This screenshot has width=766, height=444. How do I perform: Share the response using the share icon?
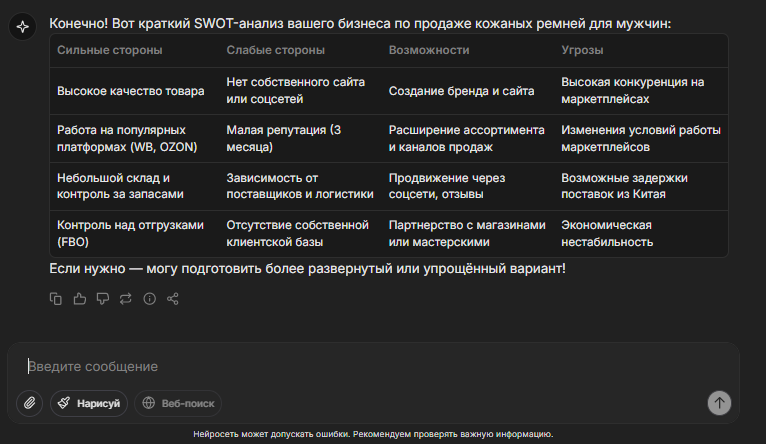coord(172,298)
